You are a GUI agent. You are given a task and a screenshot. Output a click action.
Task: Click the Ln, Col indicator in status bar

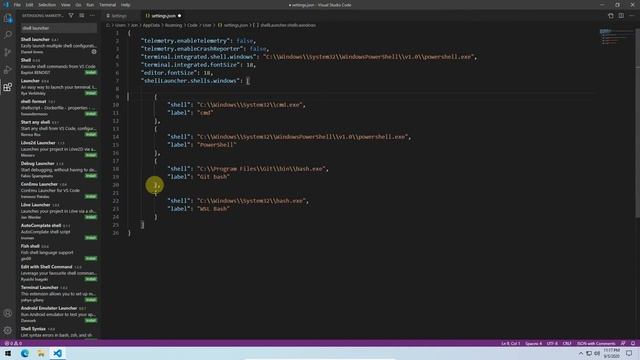click(x=510, y=343)
